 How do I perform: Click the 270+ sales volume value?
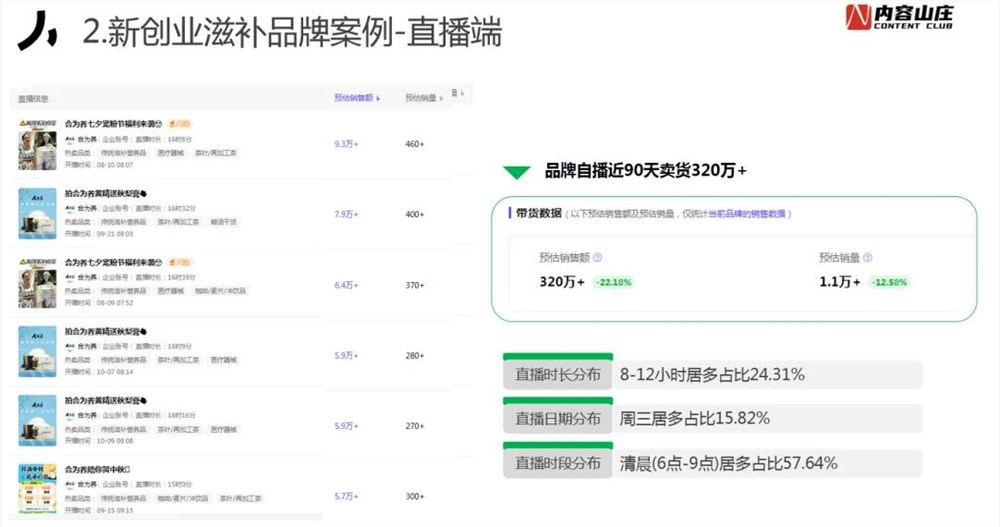coord(415,426)
